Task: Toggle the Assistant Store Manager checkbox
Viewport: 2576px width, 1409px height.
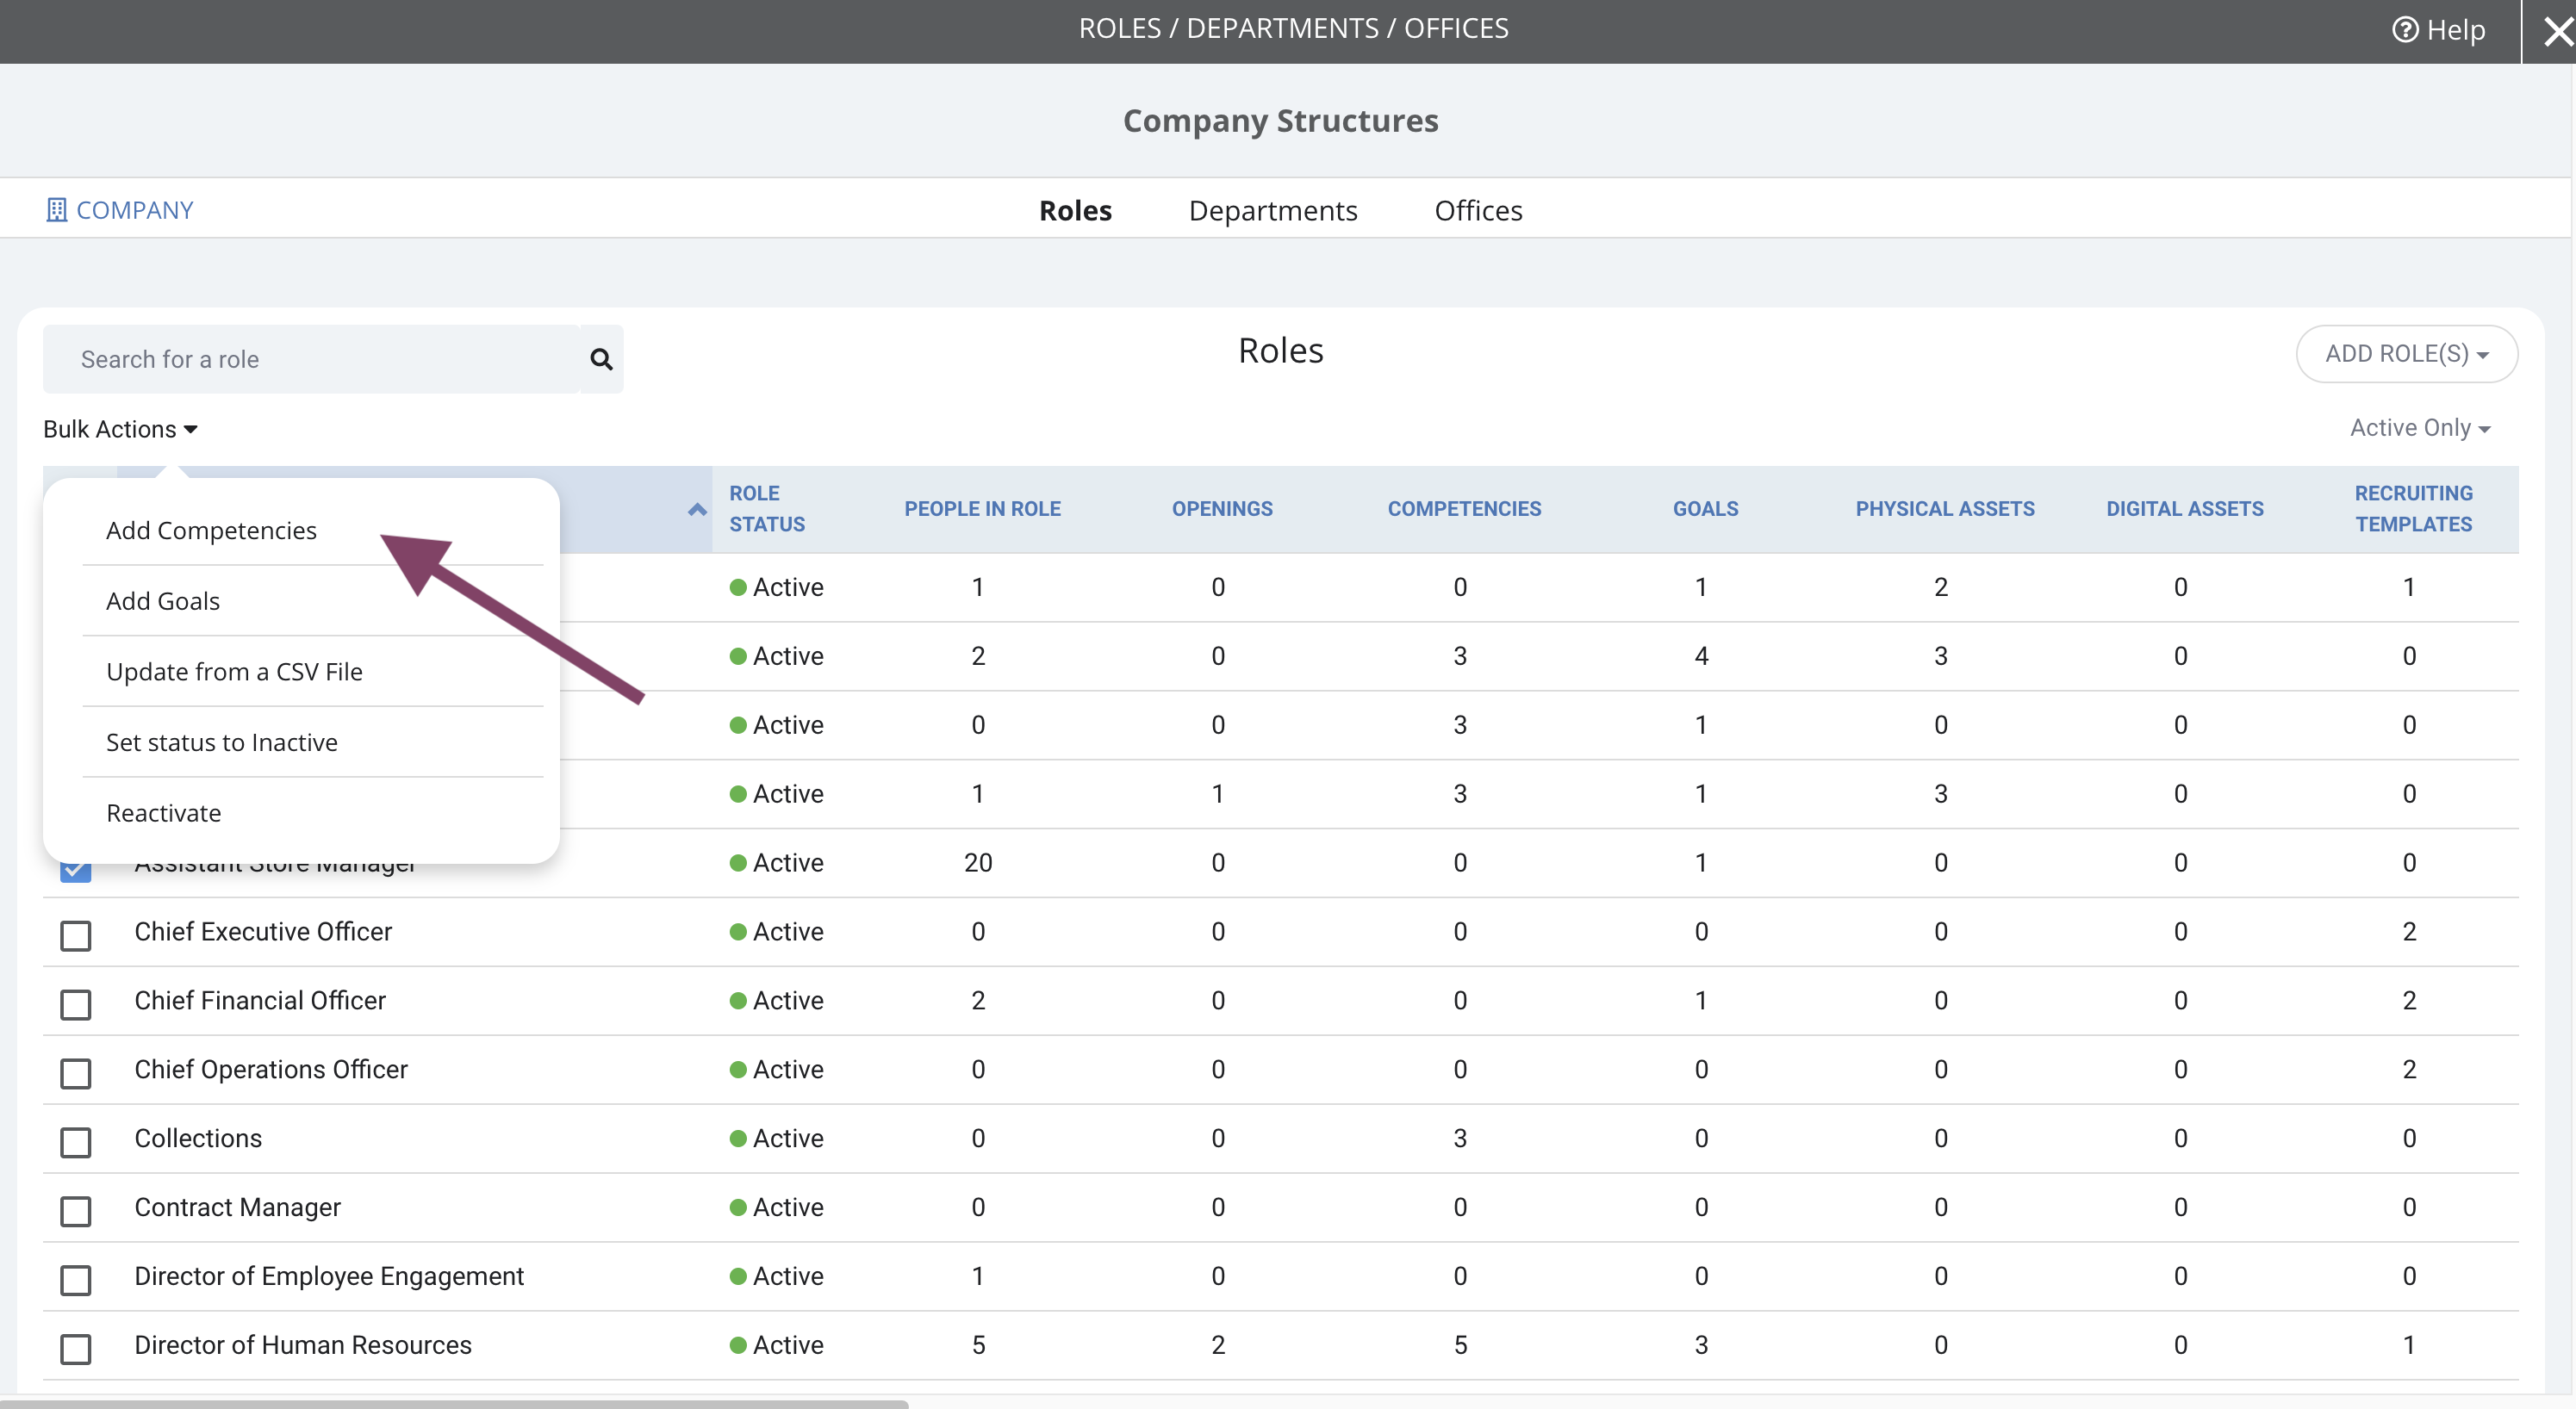Action: 75,869
